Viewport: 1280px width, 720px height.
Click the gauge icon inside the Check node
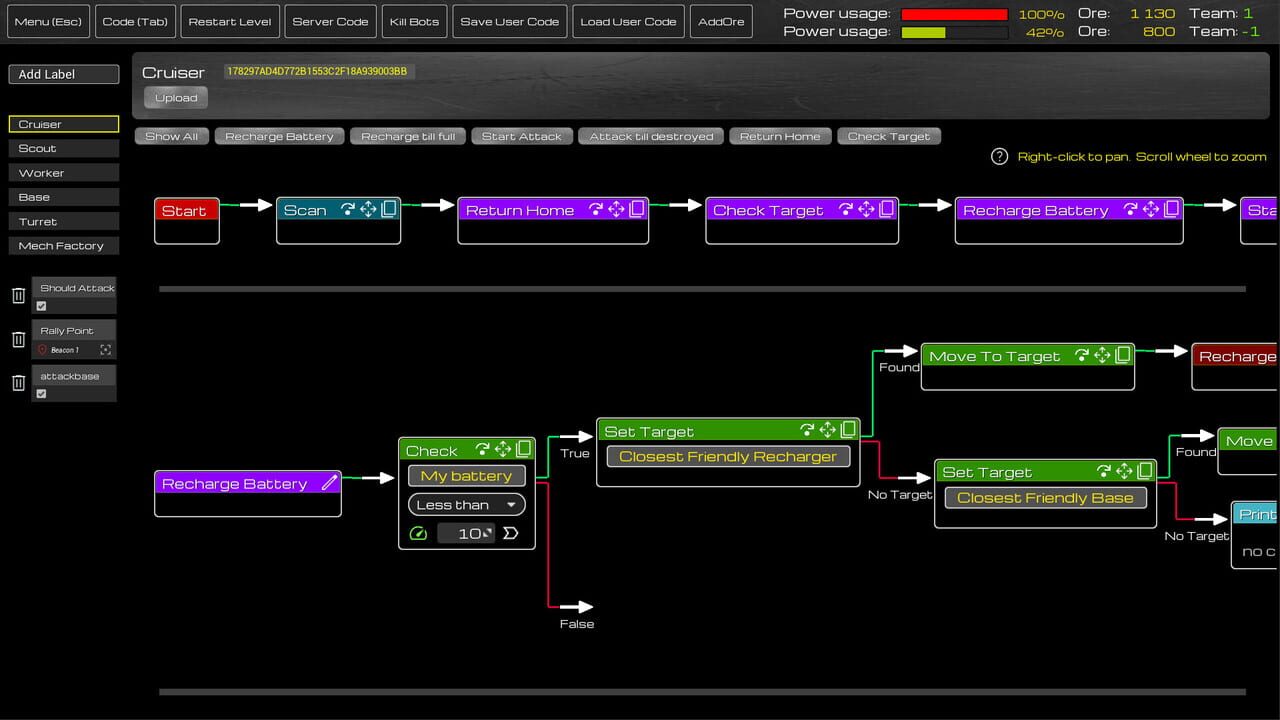point(418,533)
